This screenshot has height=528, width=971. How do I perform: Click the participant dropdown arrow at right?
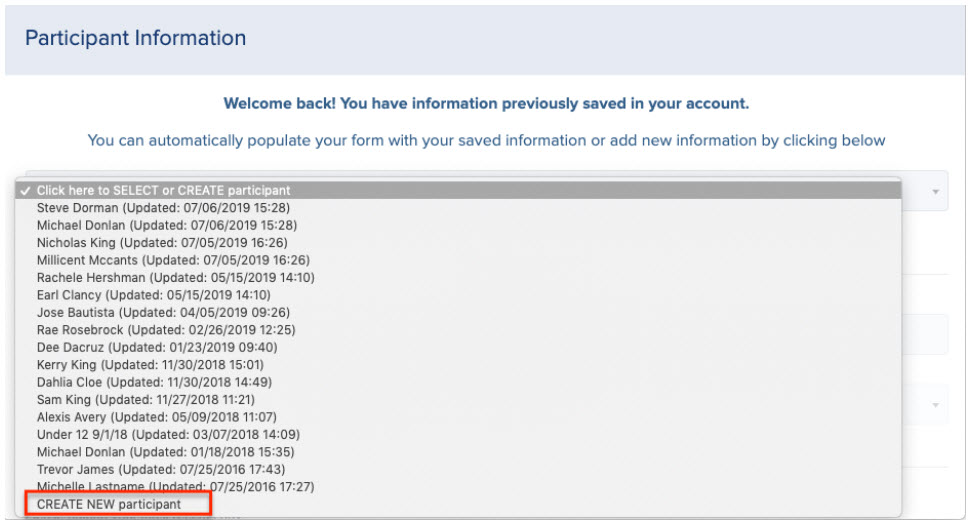(936, 192)
